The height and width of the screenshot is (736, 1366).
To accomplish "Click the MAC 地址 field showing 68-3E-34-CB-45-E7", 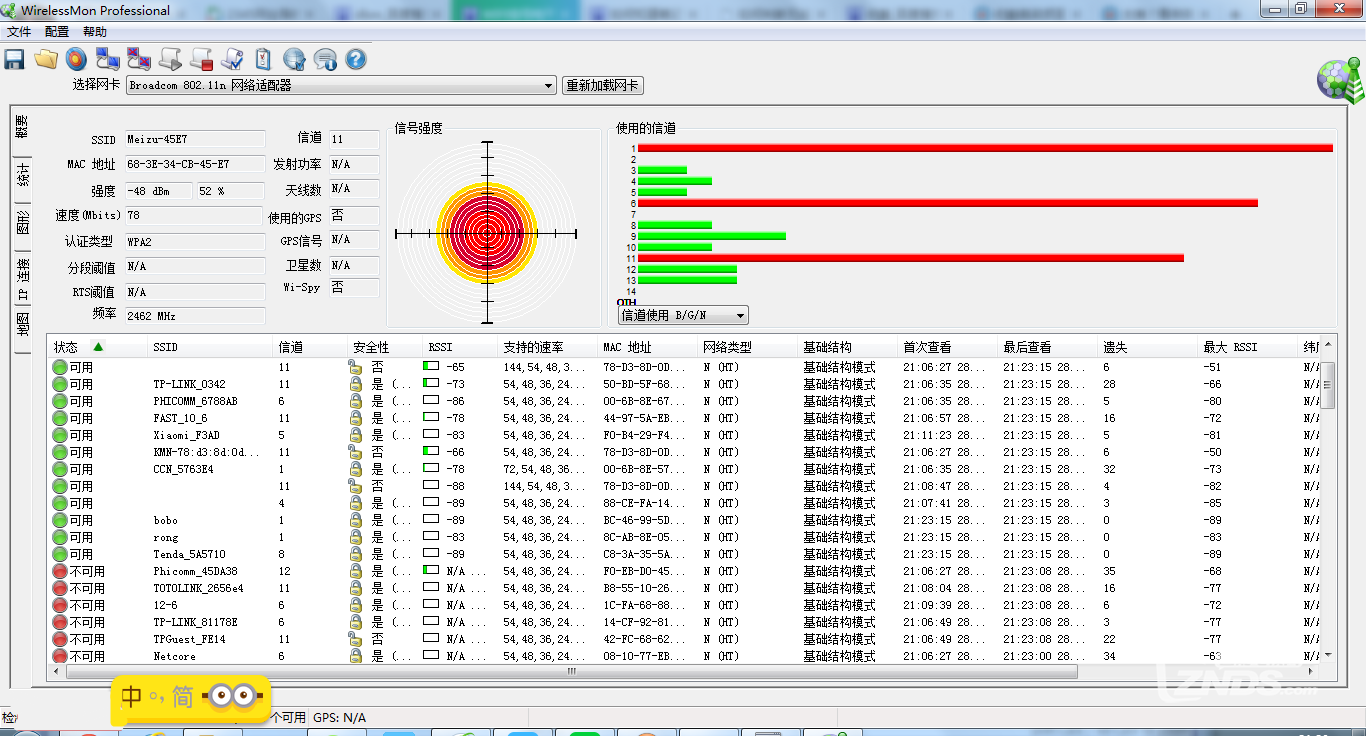I will (194, 164).
